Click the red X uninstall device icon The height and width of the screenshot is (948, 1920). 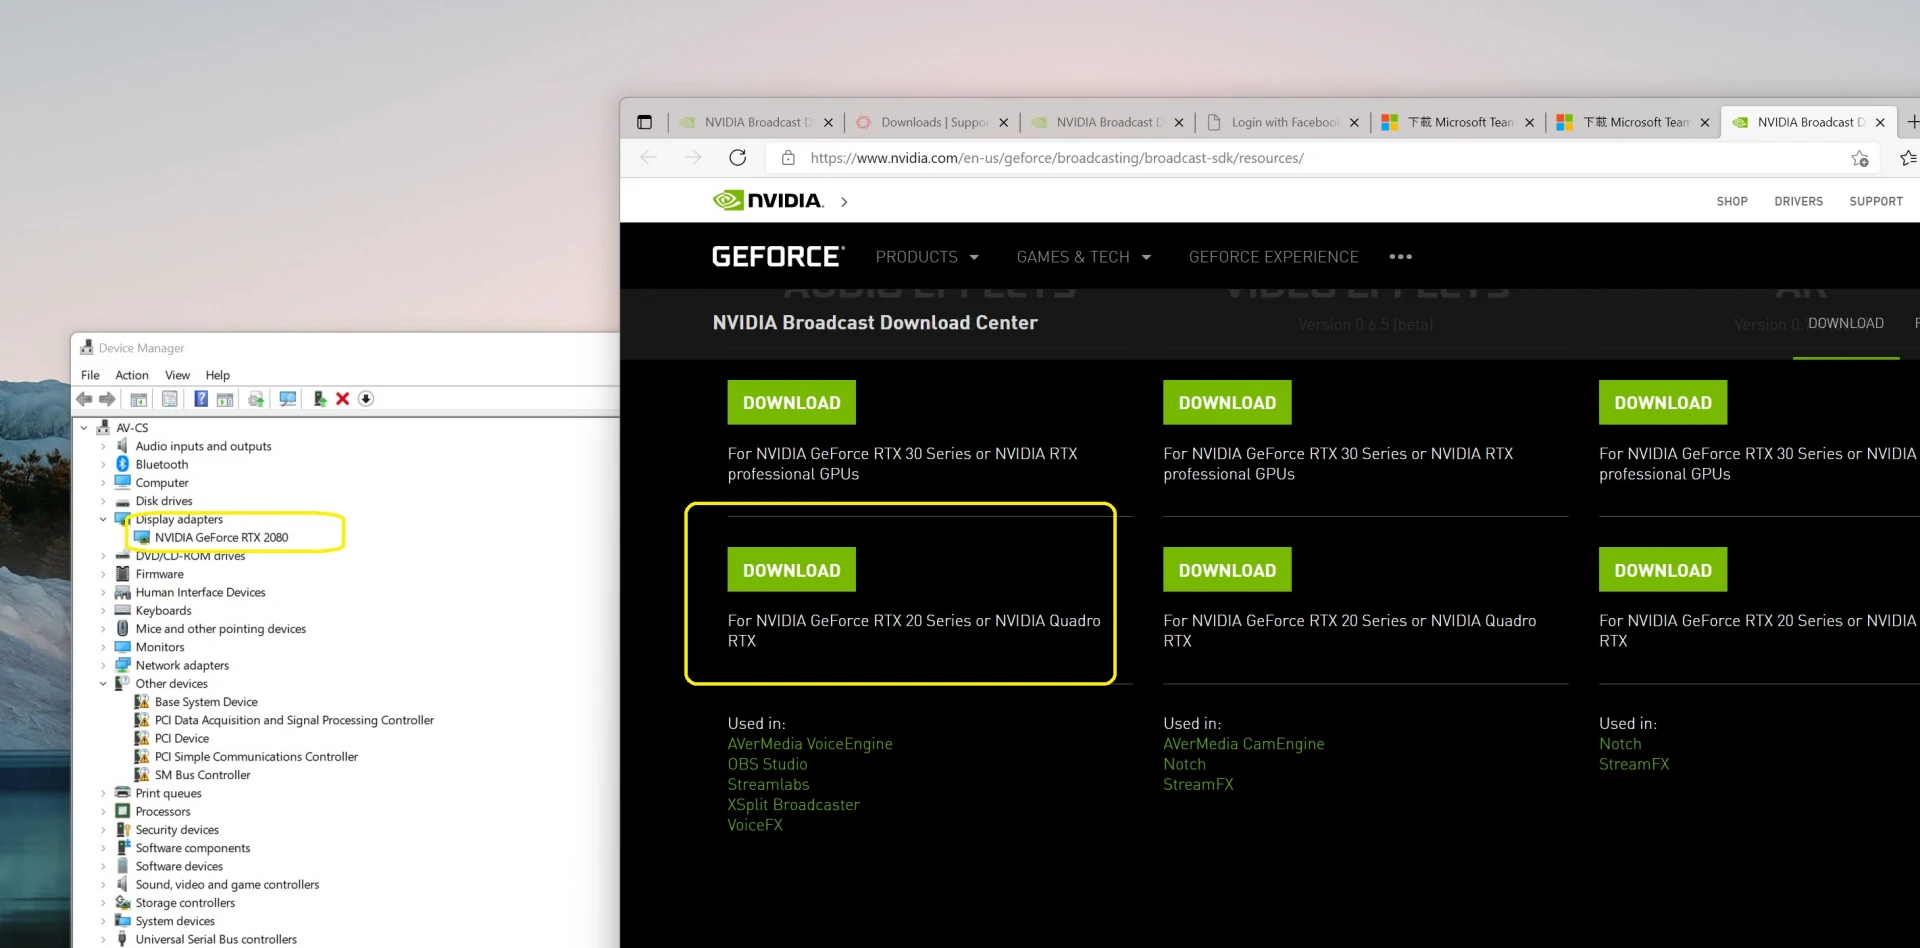click(x=343, y=399)
